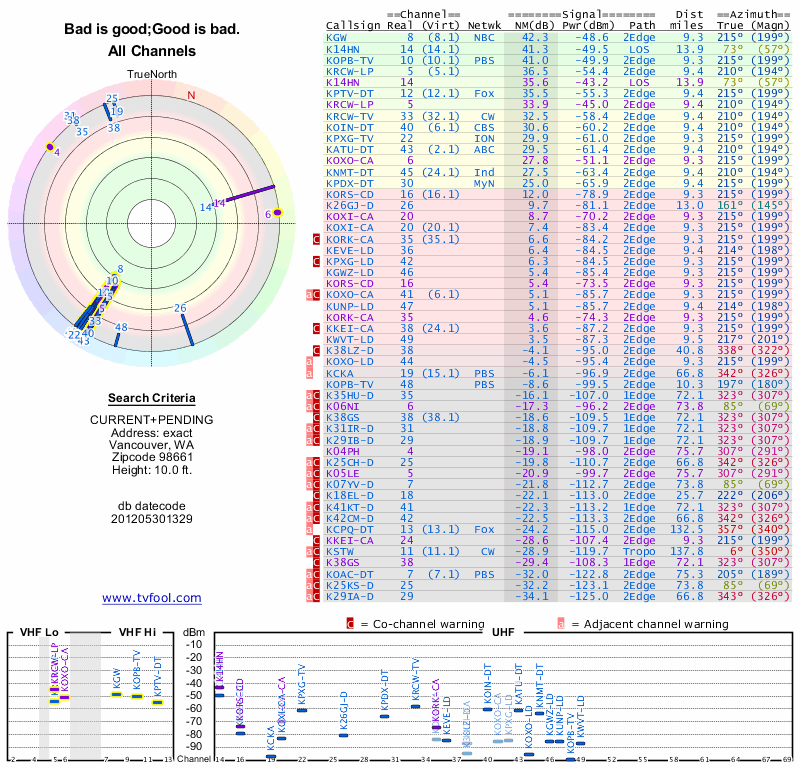Click the adjacent channel warning legend icon
The width and height of the screenshot is (800, 768).
tap(561, 623)
